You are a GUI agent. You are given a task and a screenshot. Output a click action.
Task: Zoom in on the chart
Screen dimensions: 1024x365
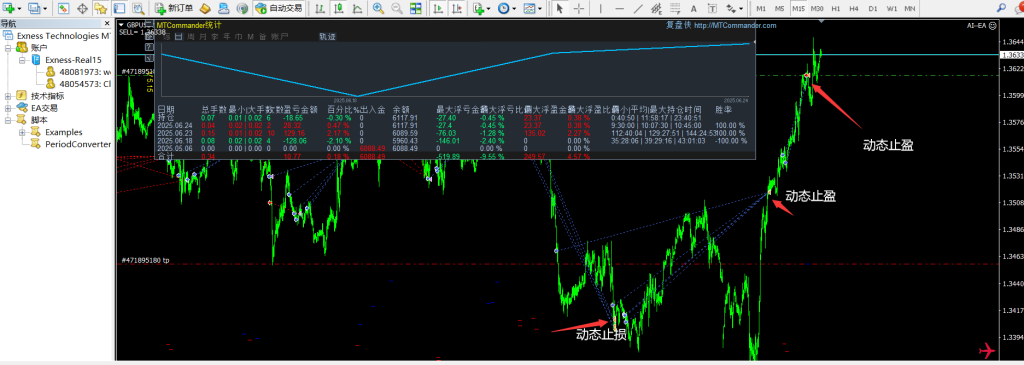click(378, 8)
